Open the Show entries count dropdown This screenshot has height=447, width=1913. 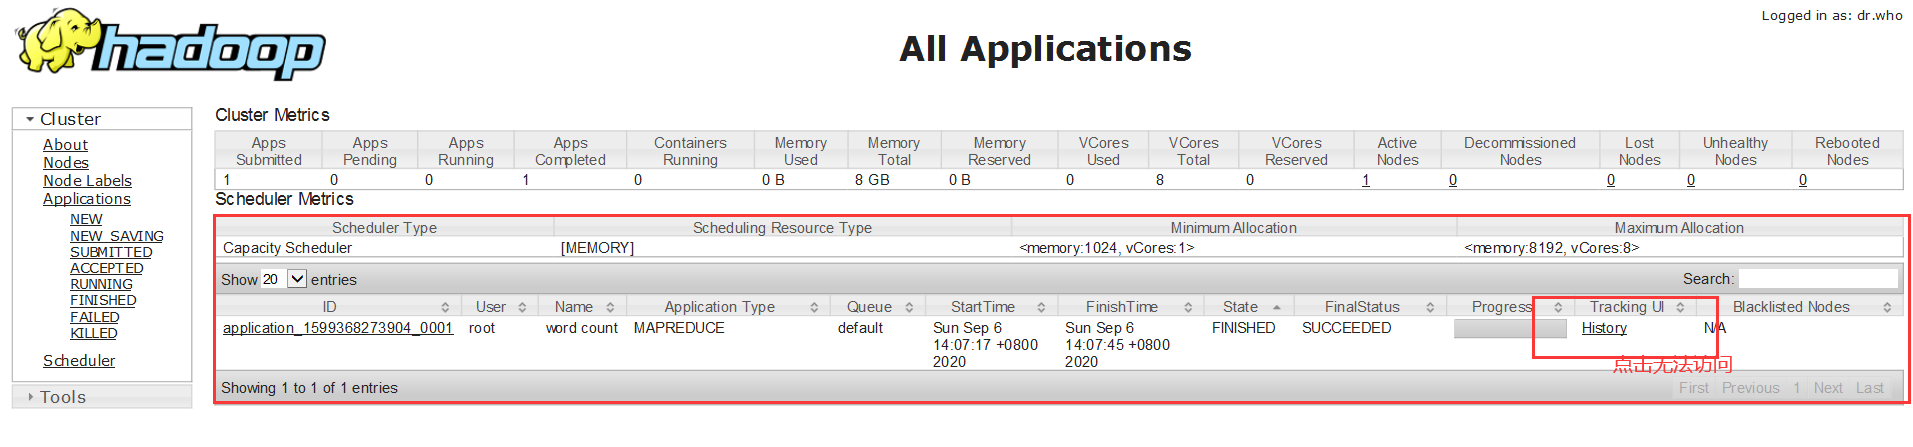point(284,279)
